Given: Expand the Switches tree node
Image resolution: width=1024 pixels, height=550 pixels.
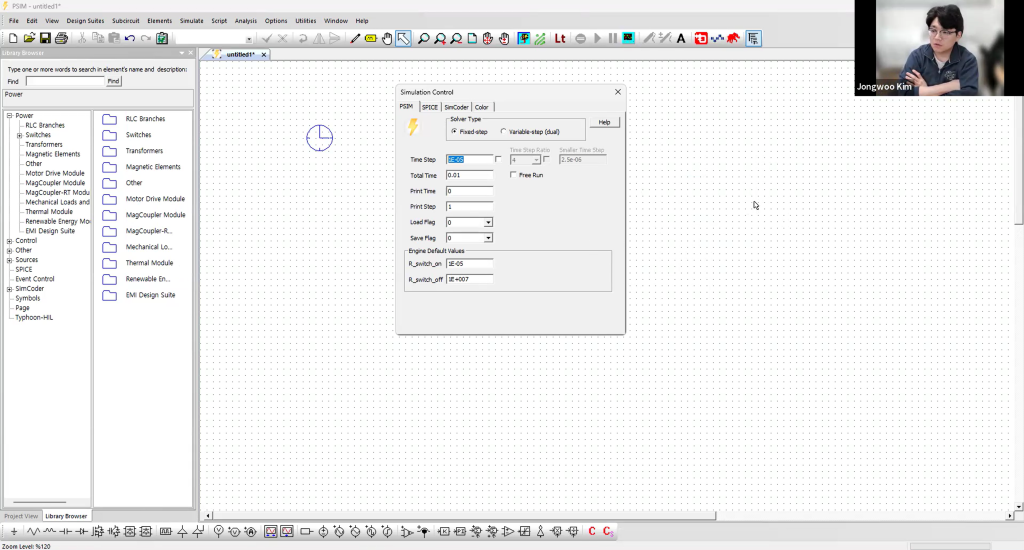Looking at the screenshot, I should point(20,135).
